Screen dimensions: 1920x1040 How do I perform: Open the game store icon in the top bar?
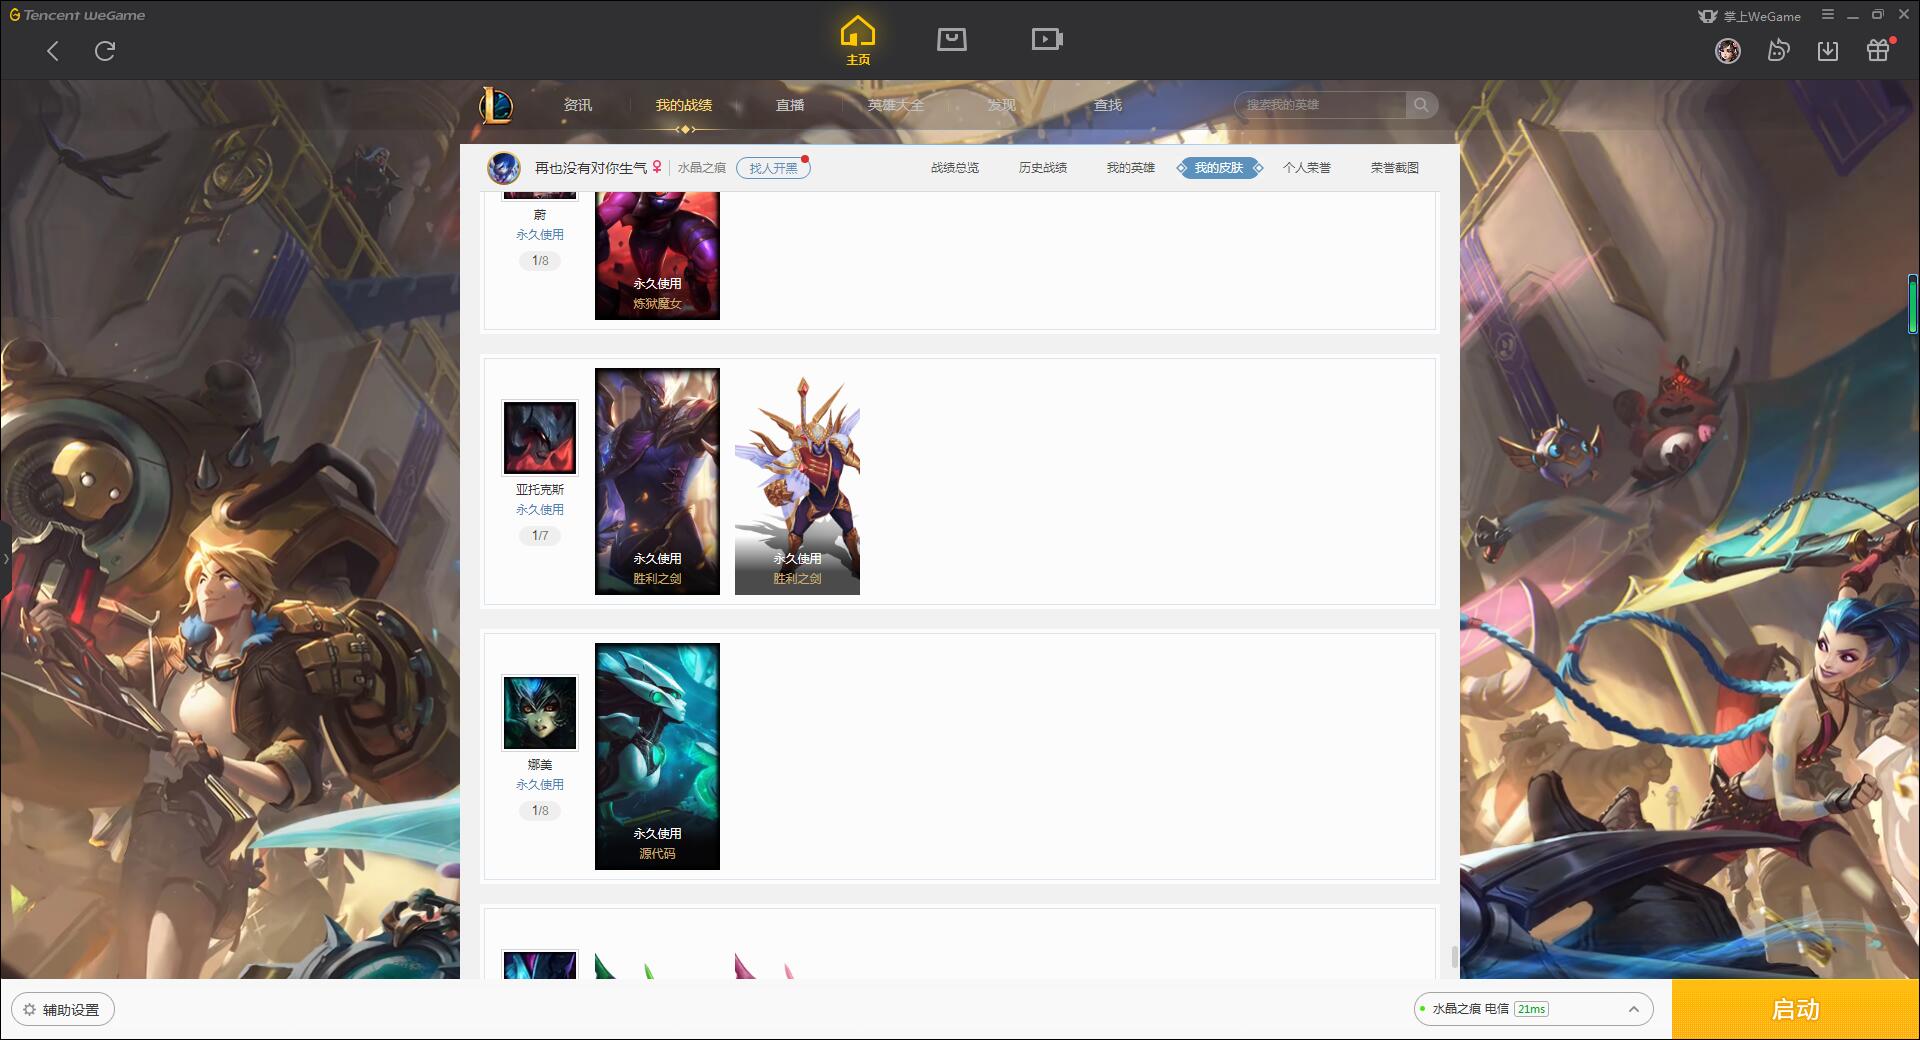[x=952, y=39]
